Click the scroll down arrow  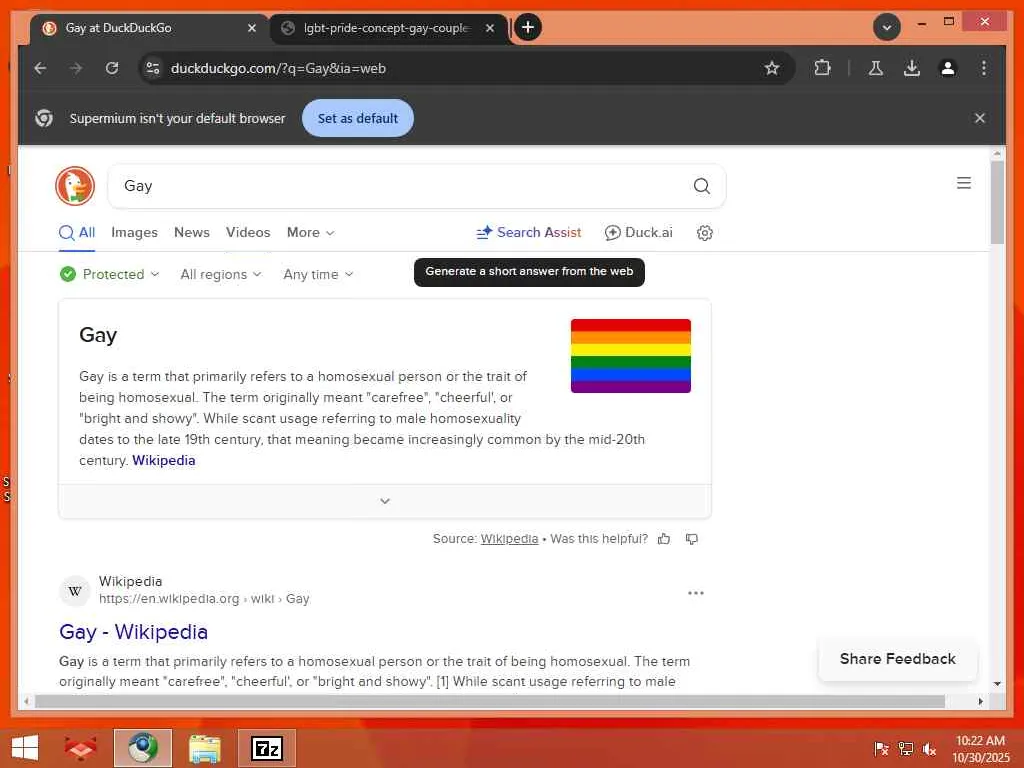click(997, 684)
